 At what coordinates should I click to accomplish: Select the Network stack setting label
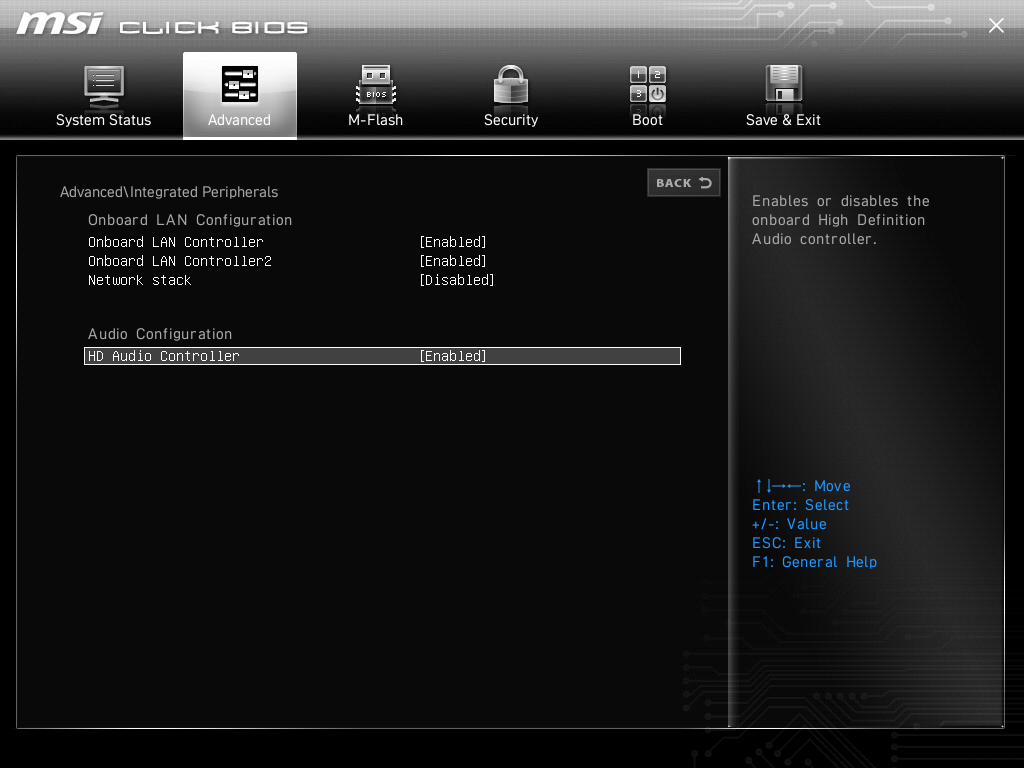(140, 280)
